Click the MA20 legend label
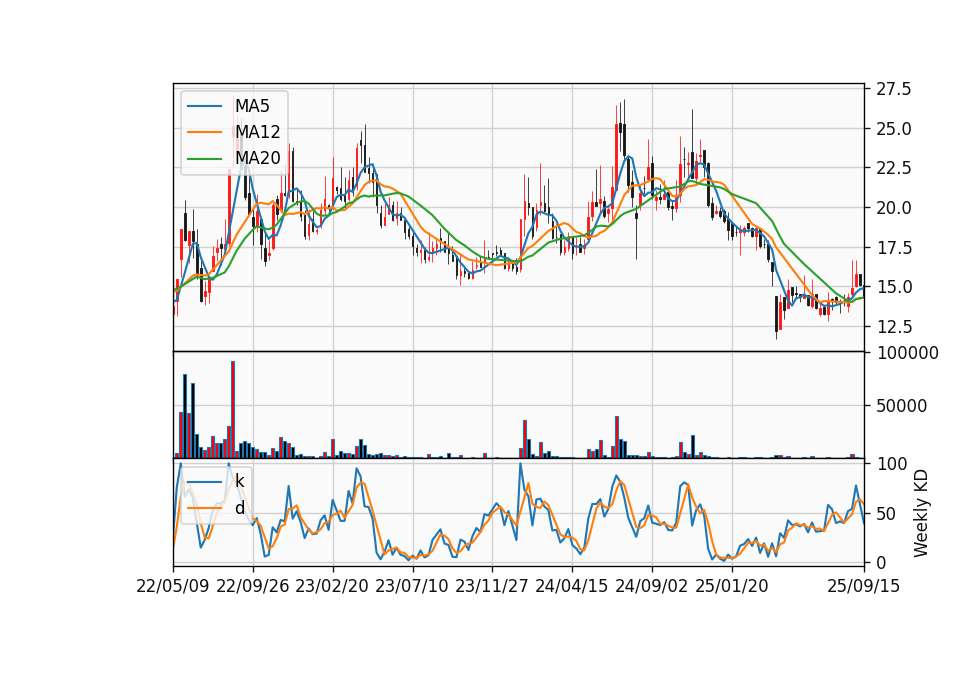This screenshot has height=690, width=960. pos(258,158)
